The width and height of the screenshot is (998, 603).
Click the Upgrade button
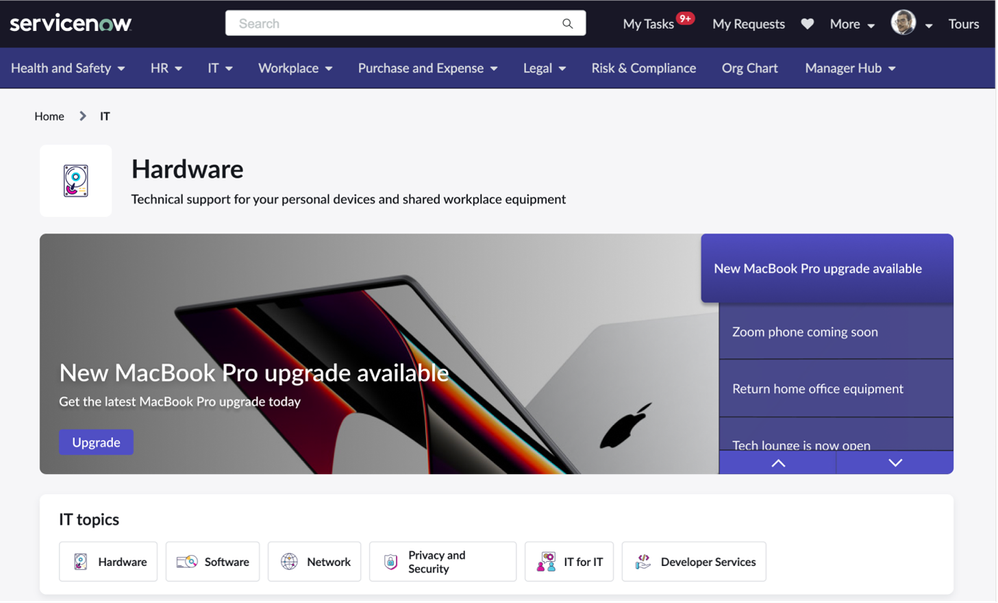click(96, 442)
